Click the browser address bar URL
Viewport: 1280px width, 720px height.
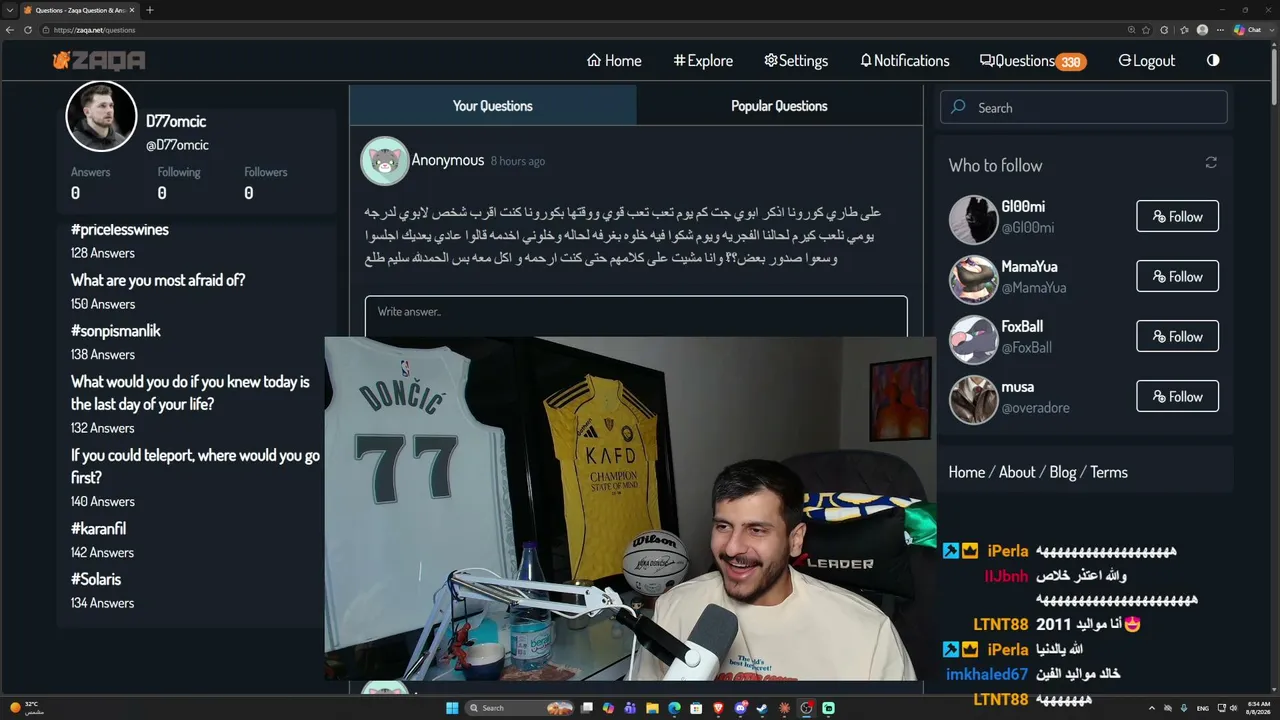point(94,30)
